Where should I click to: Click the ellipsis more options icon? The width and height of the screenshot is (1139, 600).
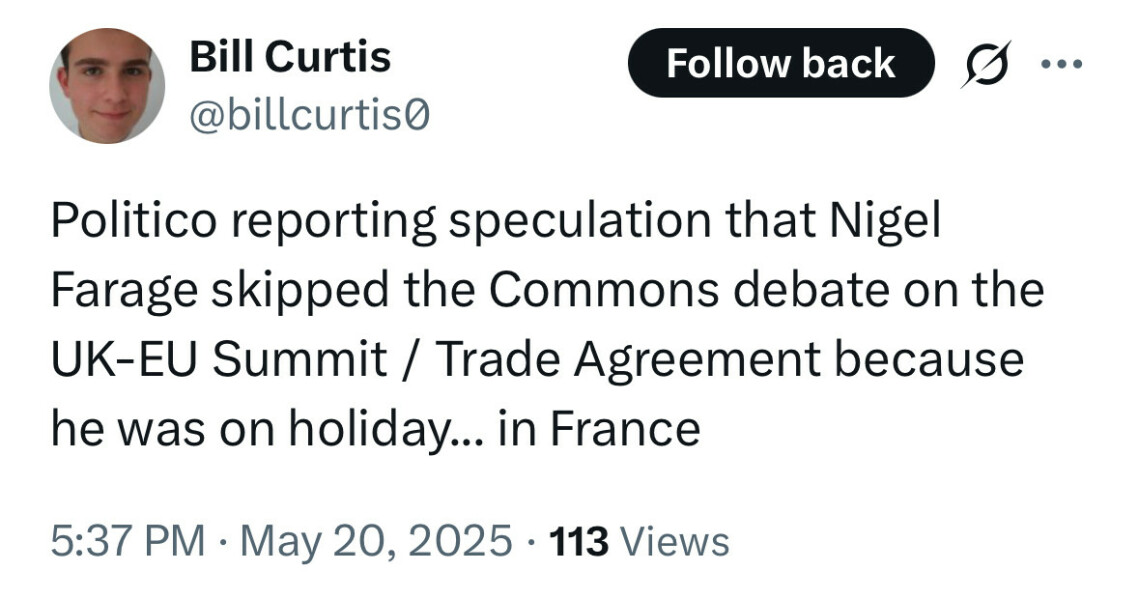(1064, 63)
